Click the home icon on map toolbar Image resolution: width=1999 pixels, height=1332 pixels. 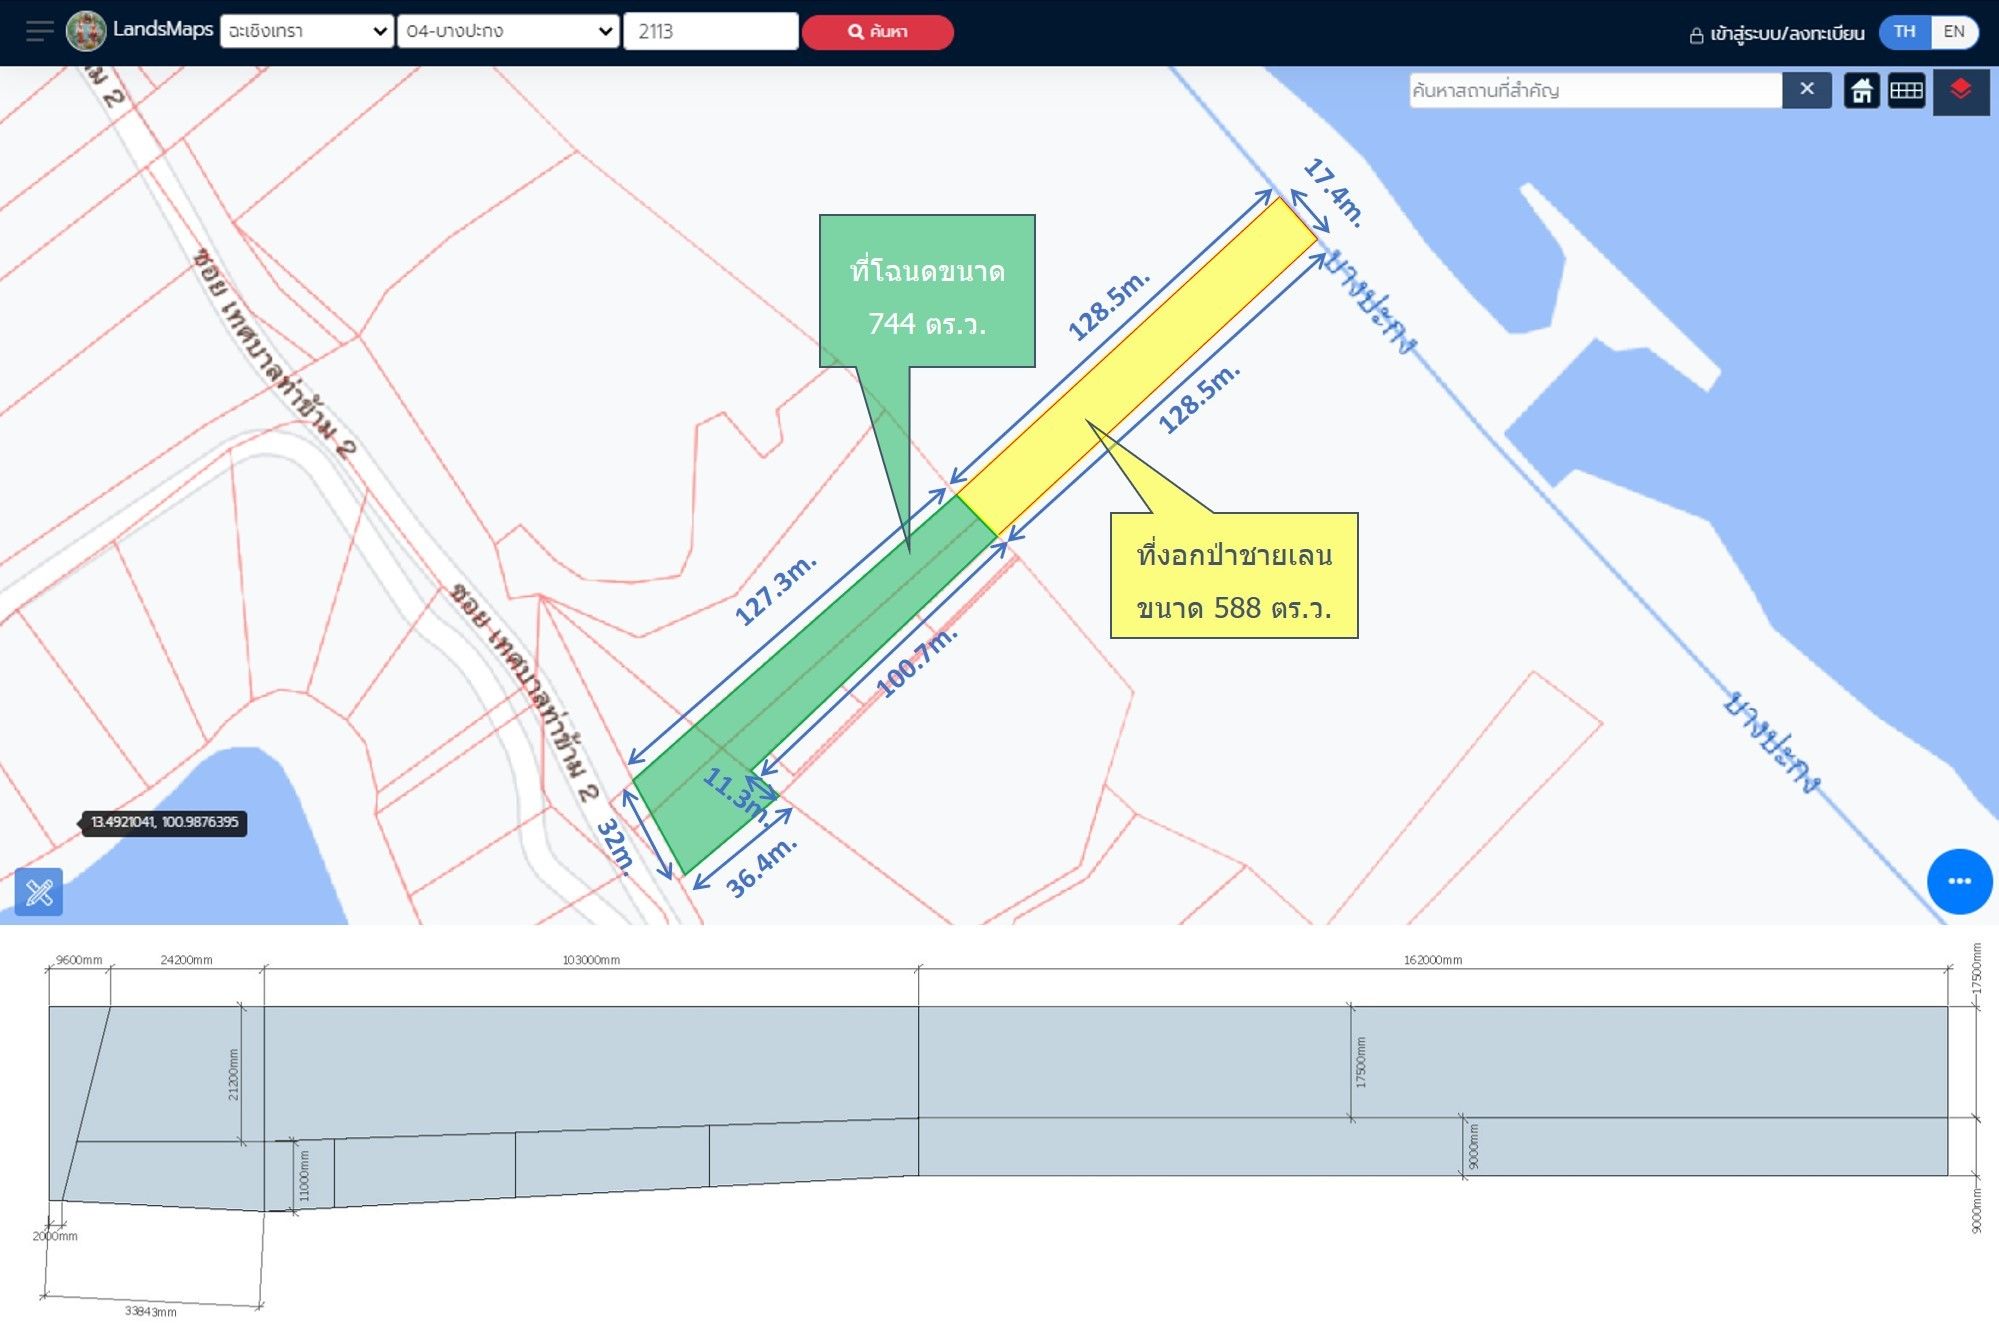pos(1861,91)
